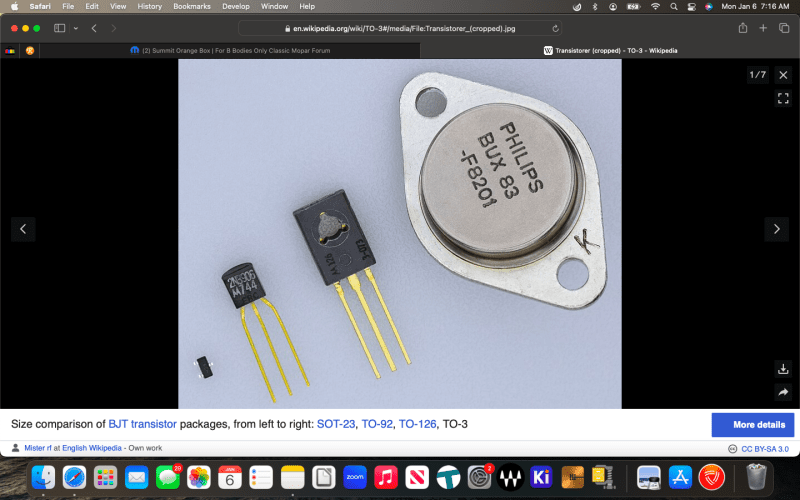The image size is (800, 500).
Task: Click the date and time in menu bar
Action: [755, 7]
